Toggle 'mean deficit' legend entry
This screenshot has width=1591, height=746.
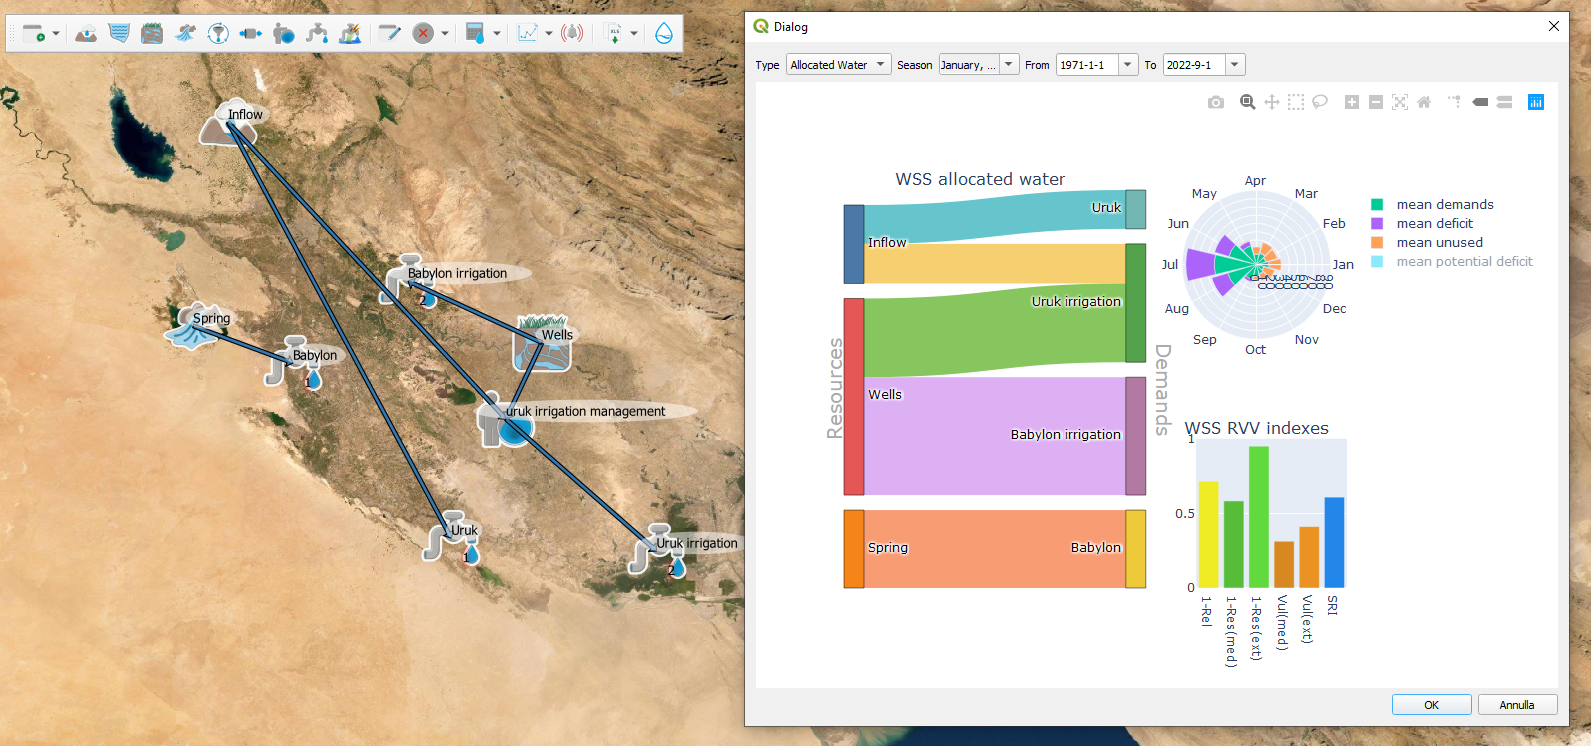(x=1422, y=223)
